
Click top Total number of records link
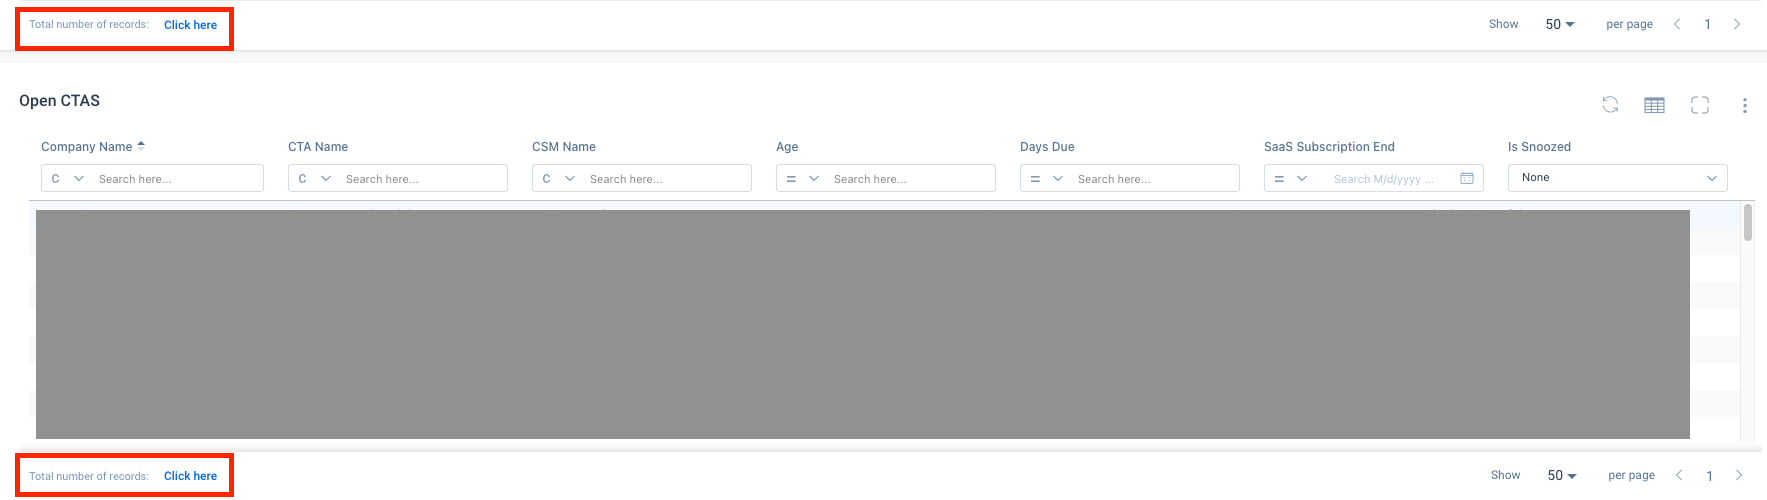[x=190, y=25]
